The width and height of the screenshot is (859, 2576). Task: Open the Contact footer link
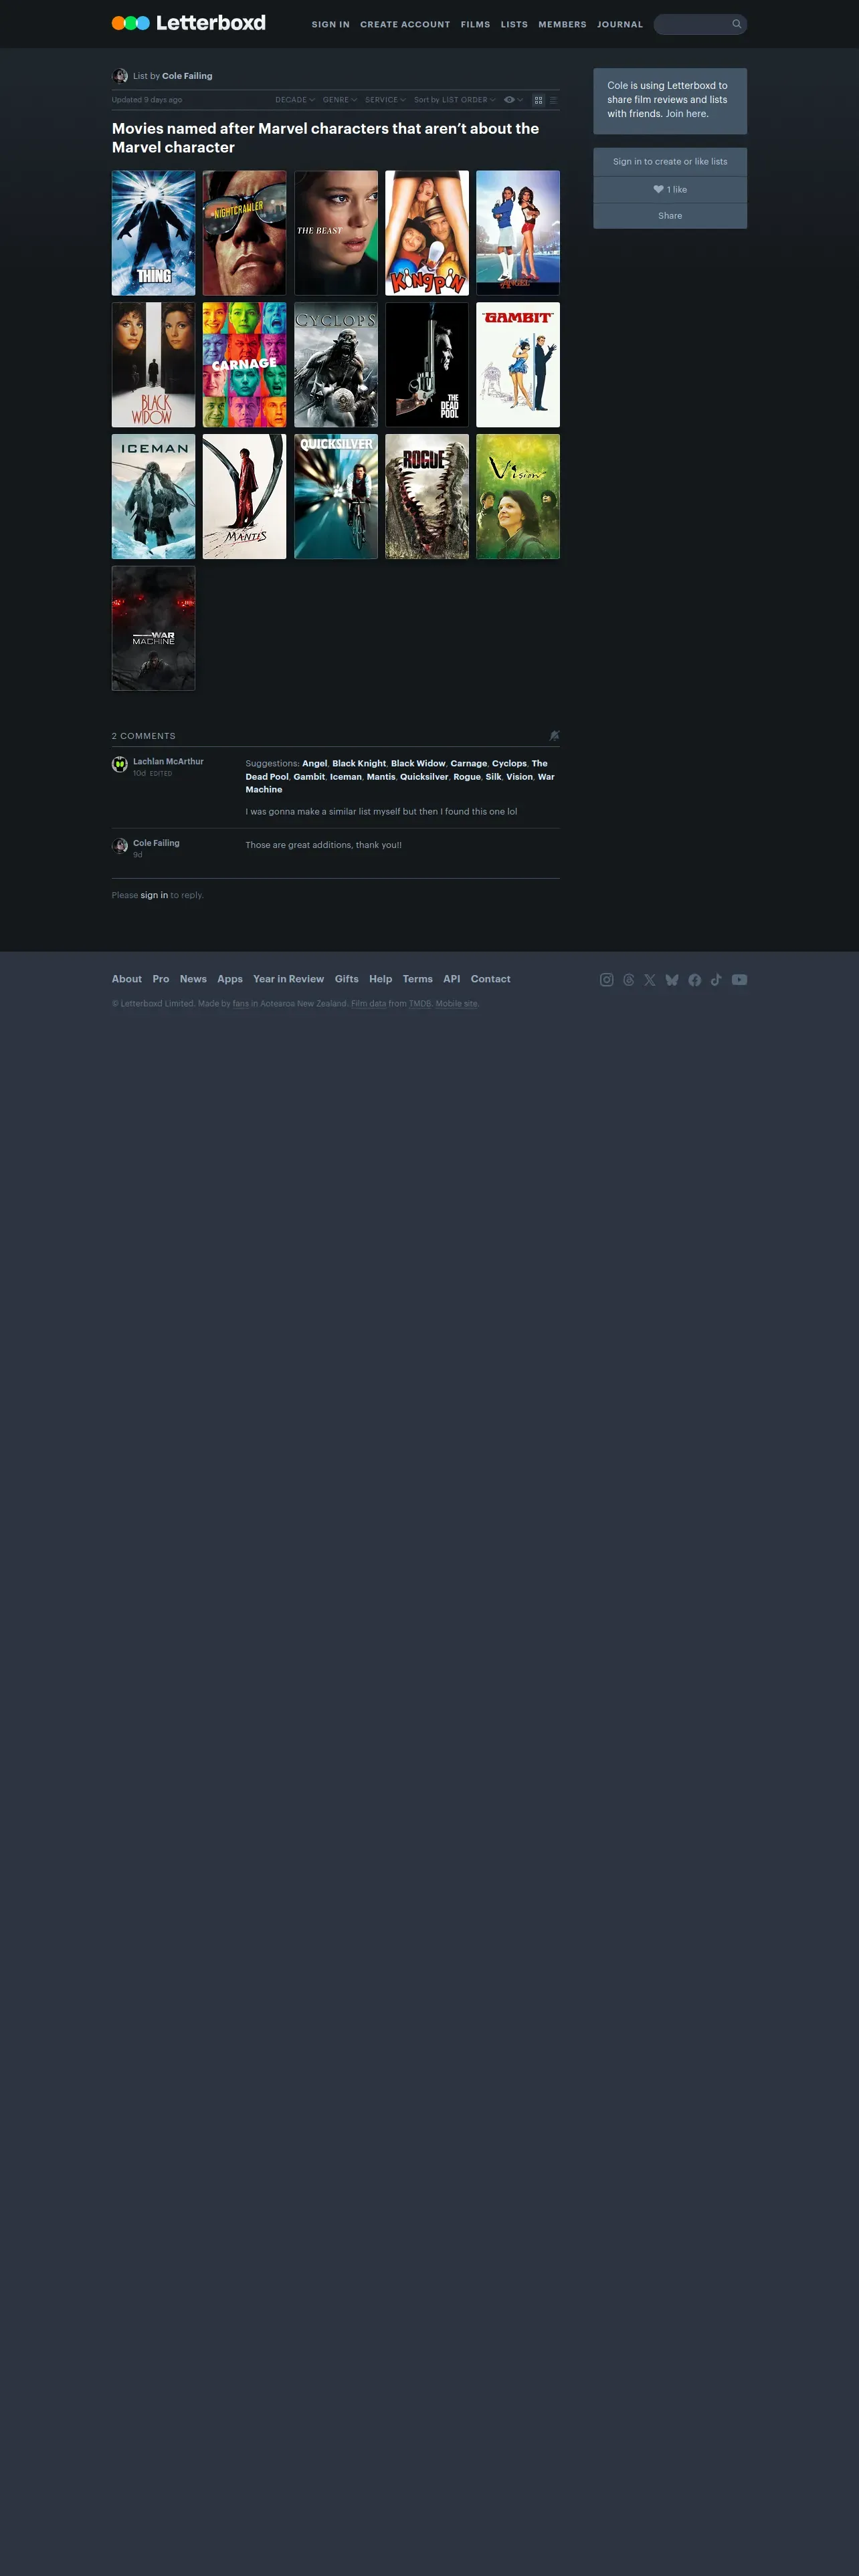491,979
